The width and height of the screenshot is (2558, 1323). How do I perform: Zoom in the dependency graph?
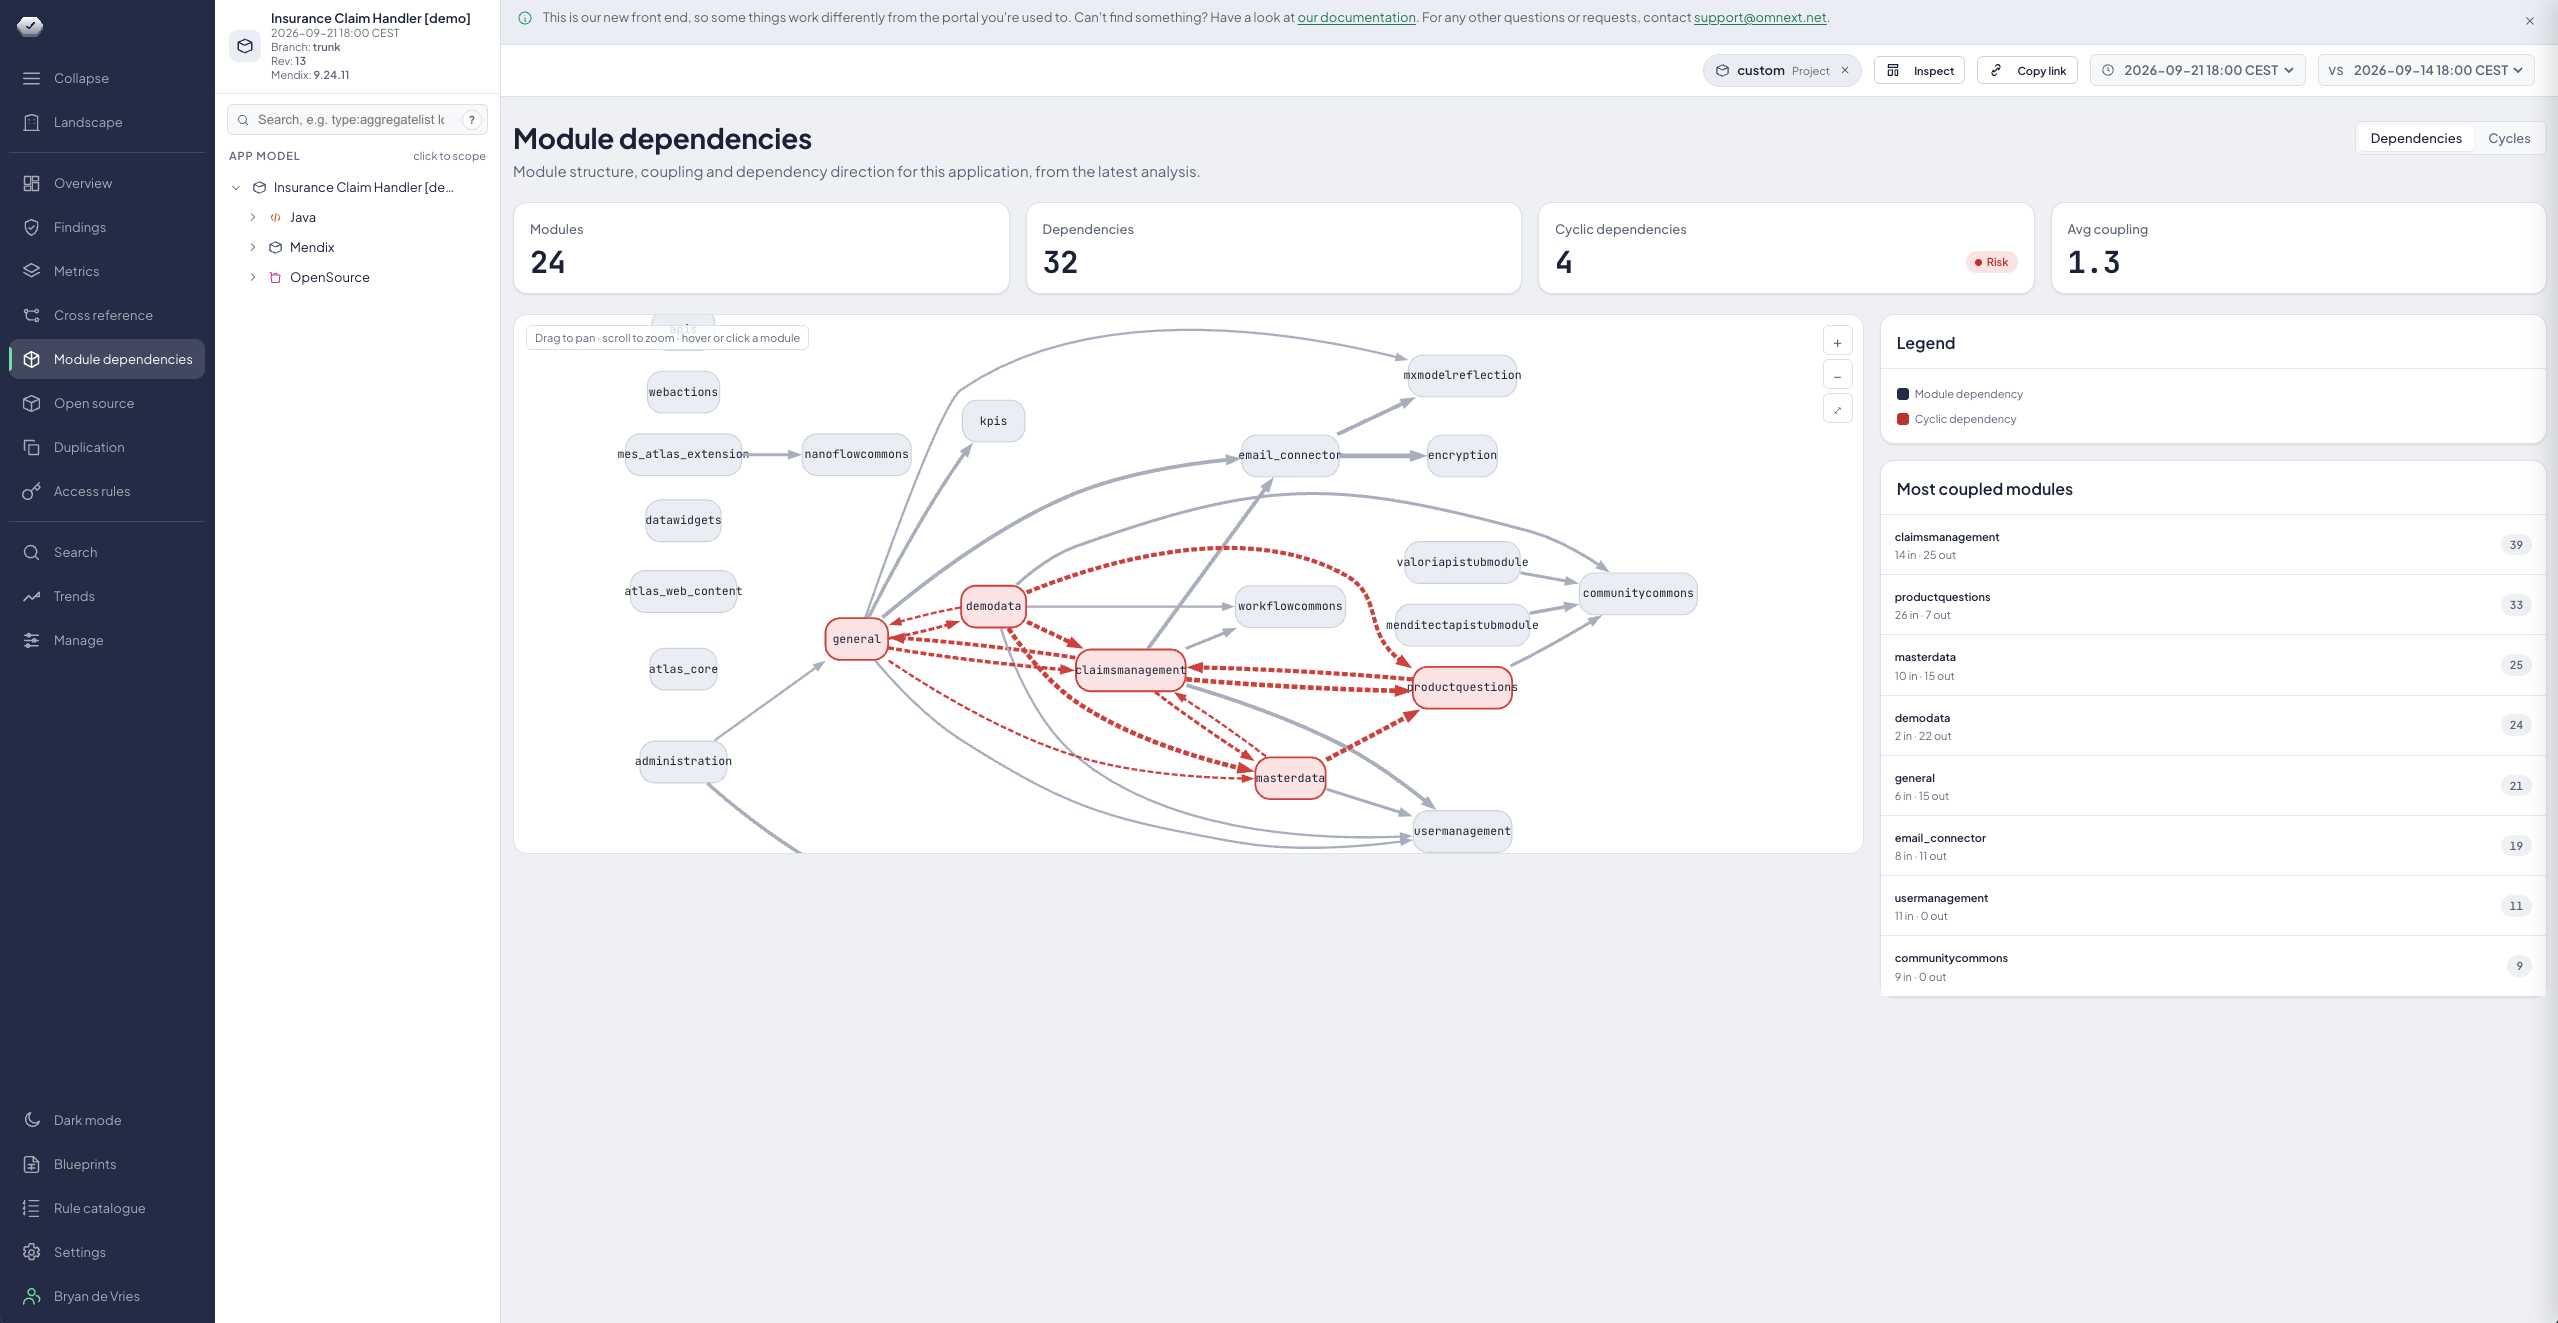[1837, 342]
